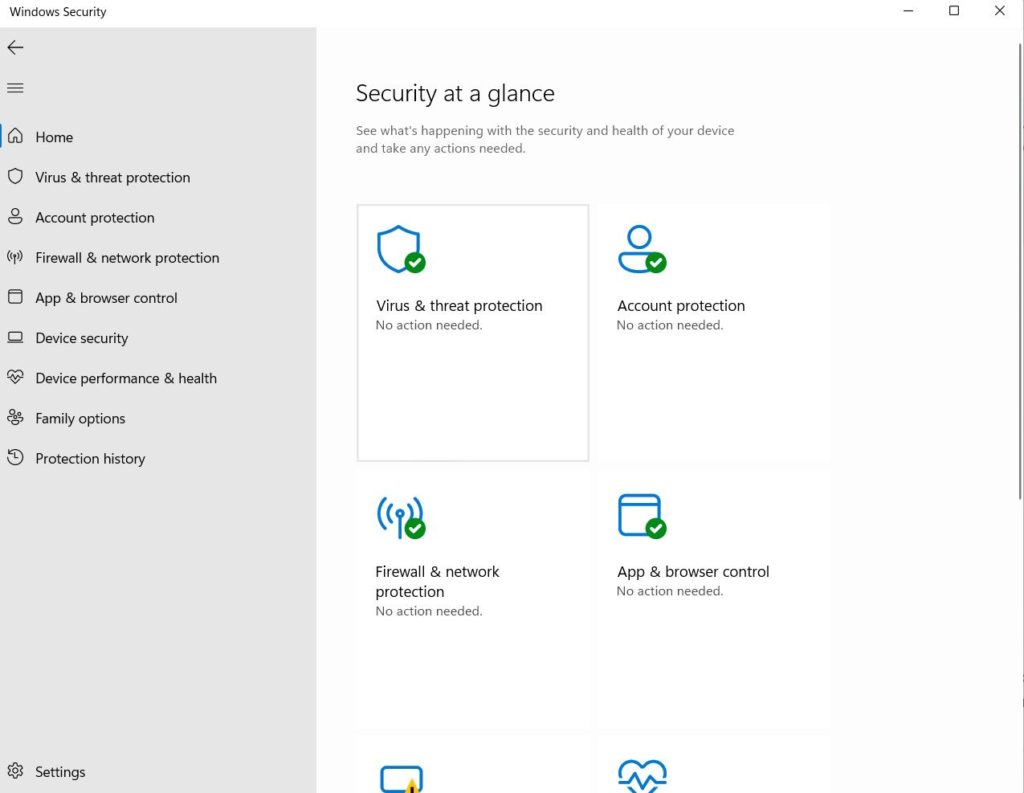The width and height of the screenshot is (1024, 793).
Task: Click the family icon beside Family options
Action: (x=15, y=417)
